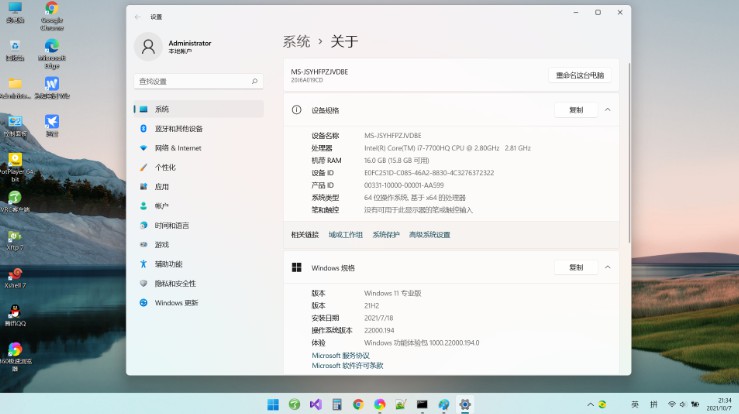Select the install date 2021/7/18
The width and height of the screenshot is (739, 414).
pos(378,318)
